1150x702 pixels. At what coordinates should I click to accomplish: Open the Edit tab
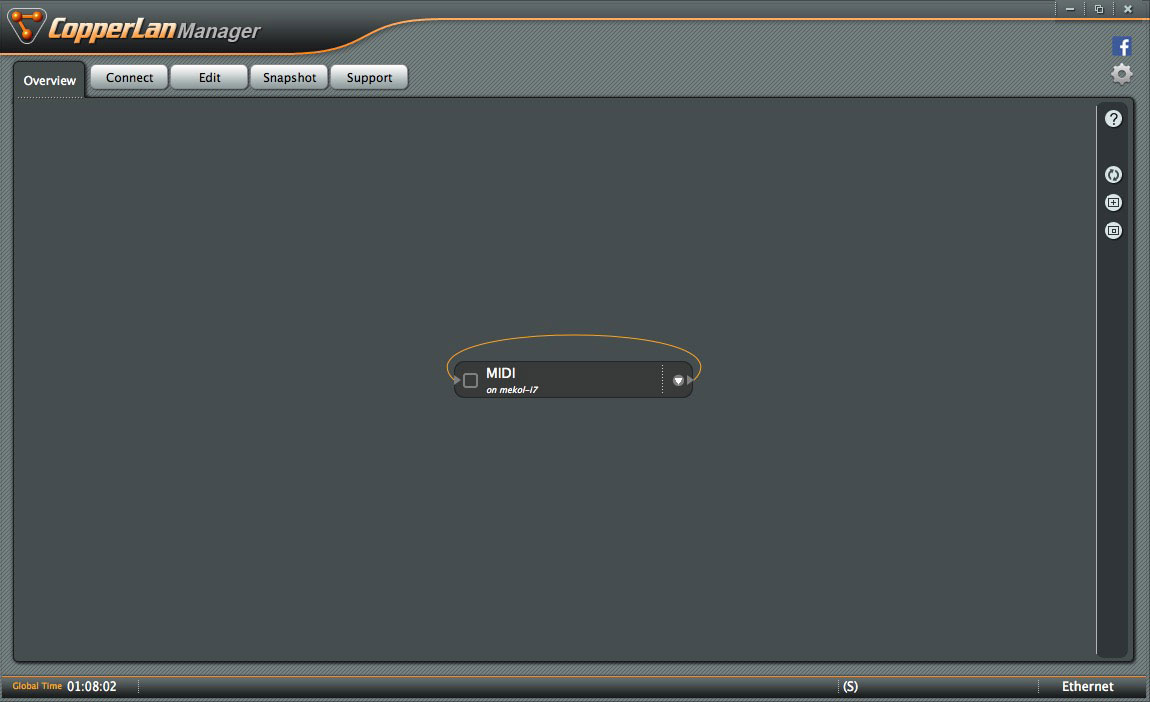point(209,78)
